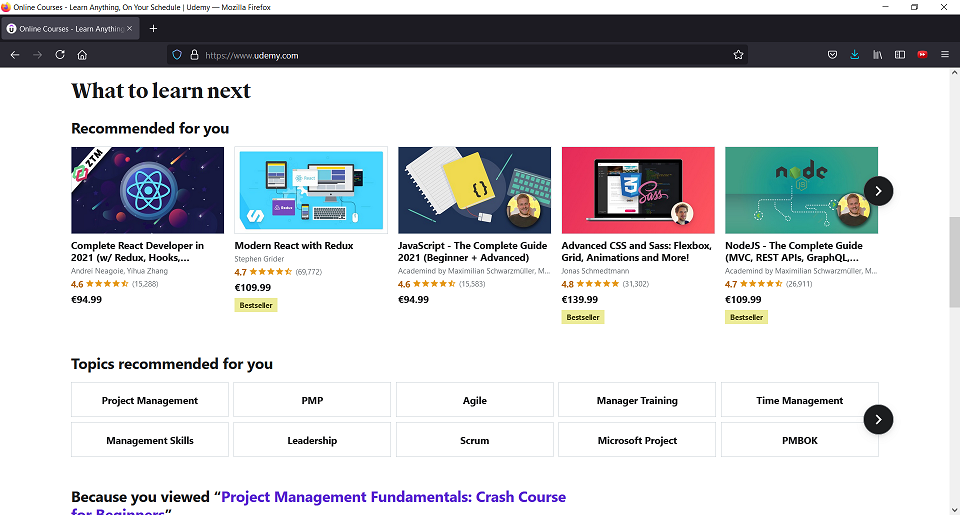Click the €139.99 price text
Image resolution: width=960 pixels, height=515 pixels.
tap(580, 299)
